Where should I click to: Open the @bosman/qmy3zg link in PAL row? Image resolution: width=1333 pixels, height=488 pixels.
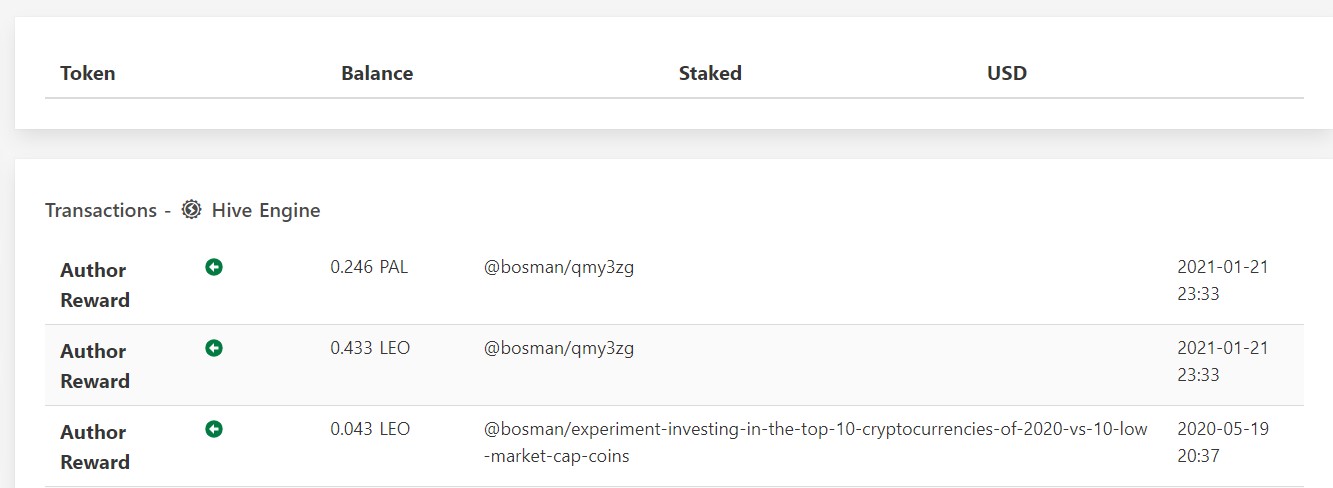point(559,267)
